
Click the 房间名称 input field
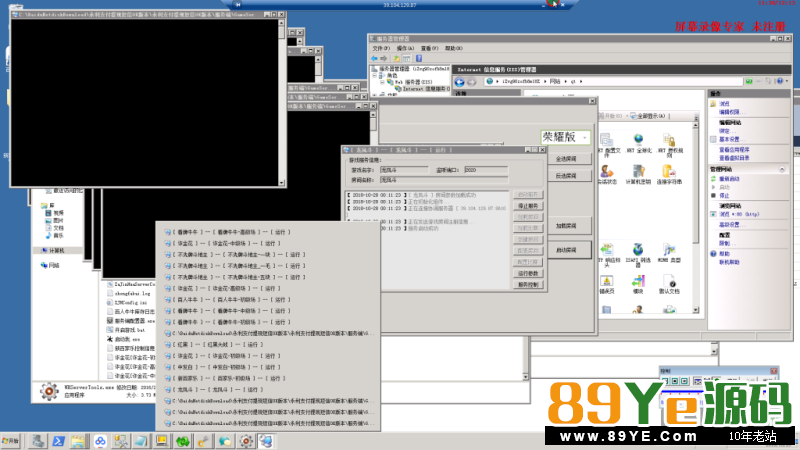click(444, 180)
